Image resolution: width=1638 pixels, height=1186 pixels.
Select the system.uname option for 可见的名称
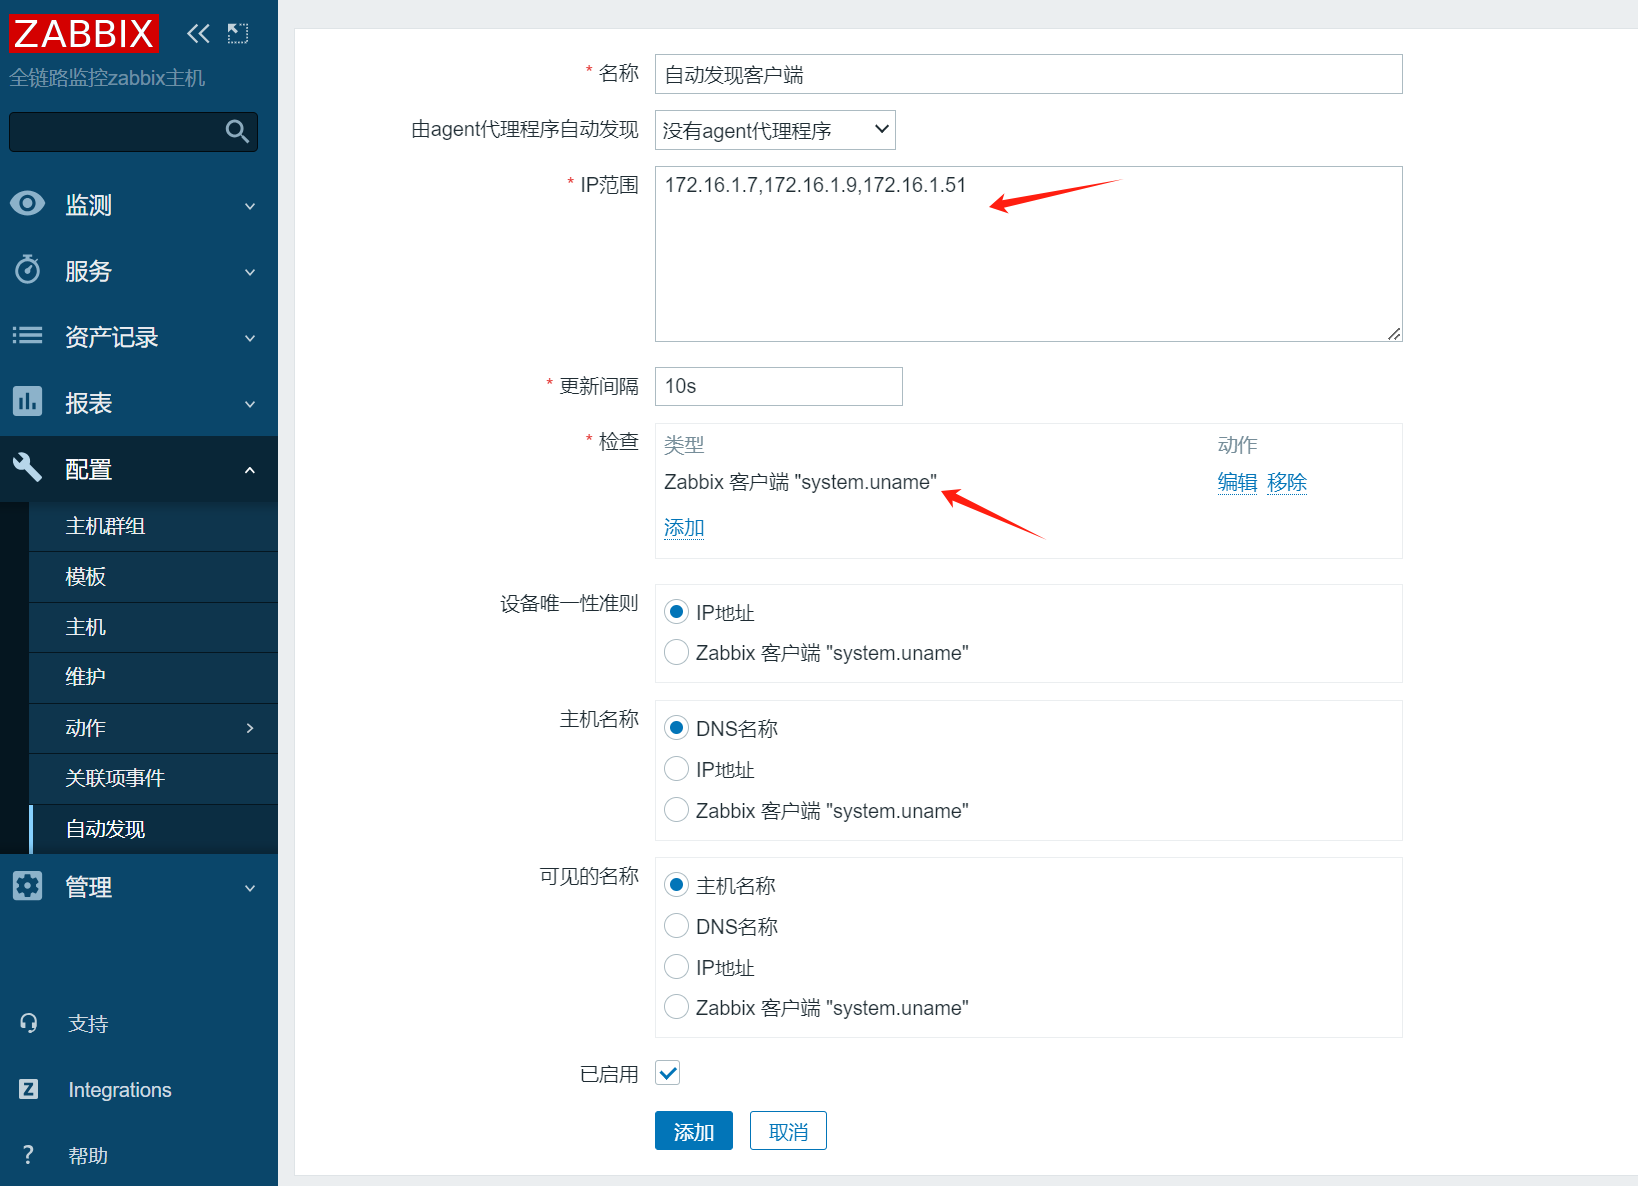click(677, 1007)
